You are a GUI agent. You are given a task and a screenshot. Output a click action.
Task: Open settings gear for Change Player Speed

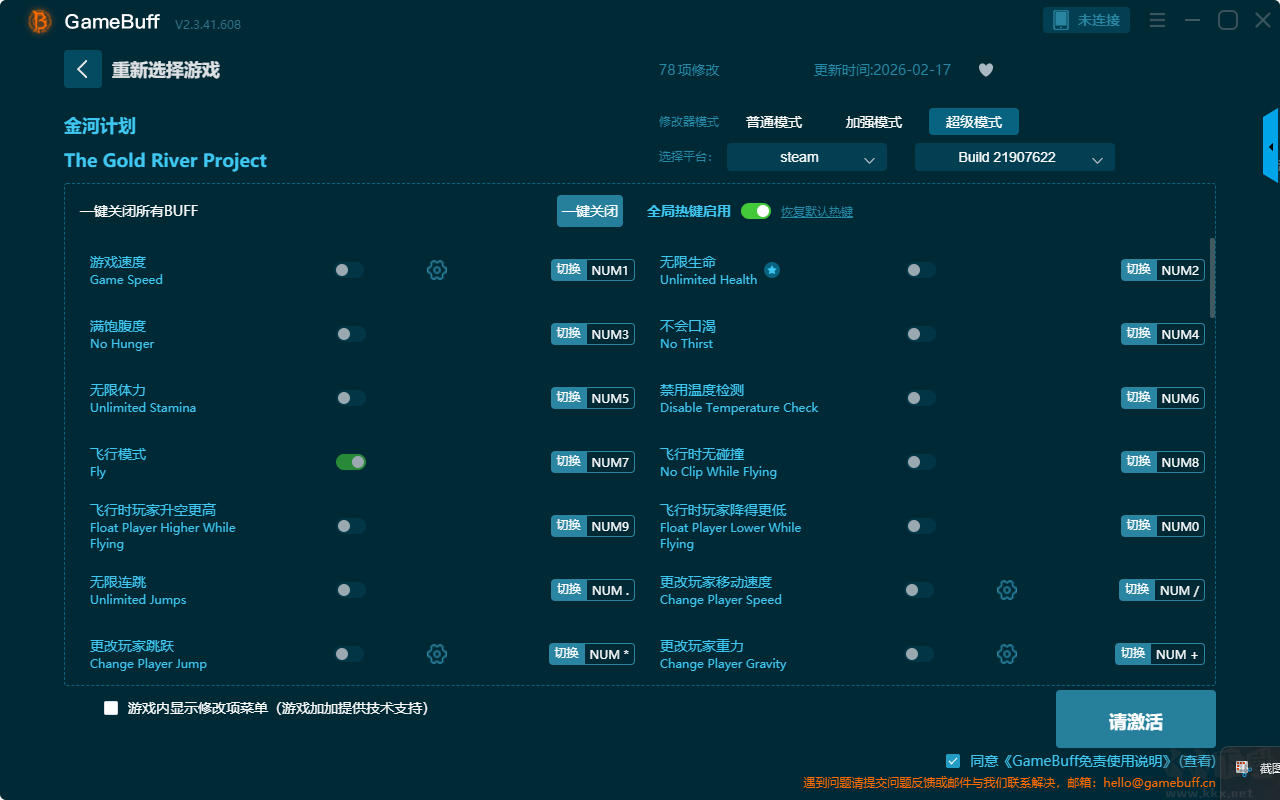(x=1007, y=590)
